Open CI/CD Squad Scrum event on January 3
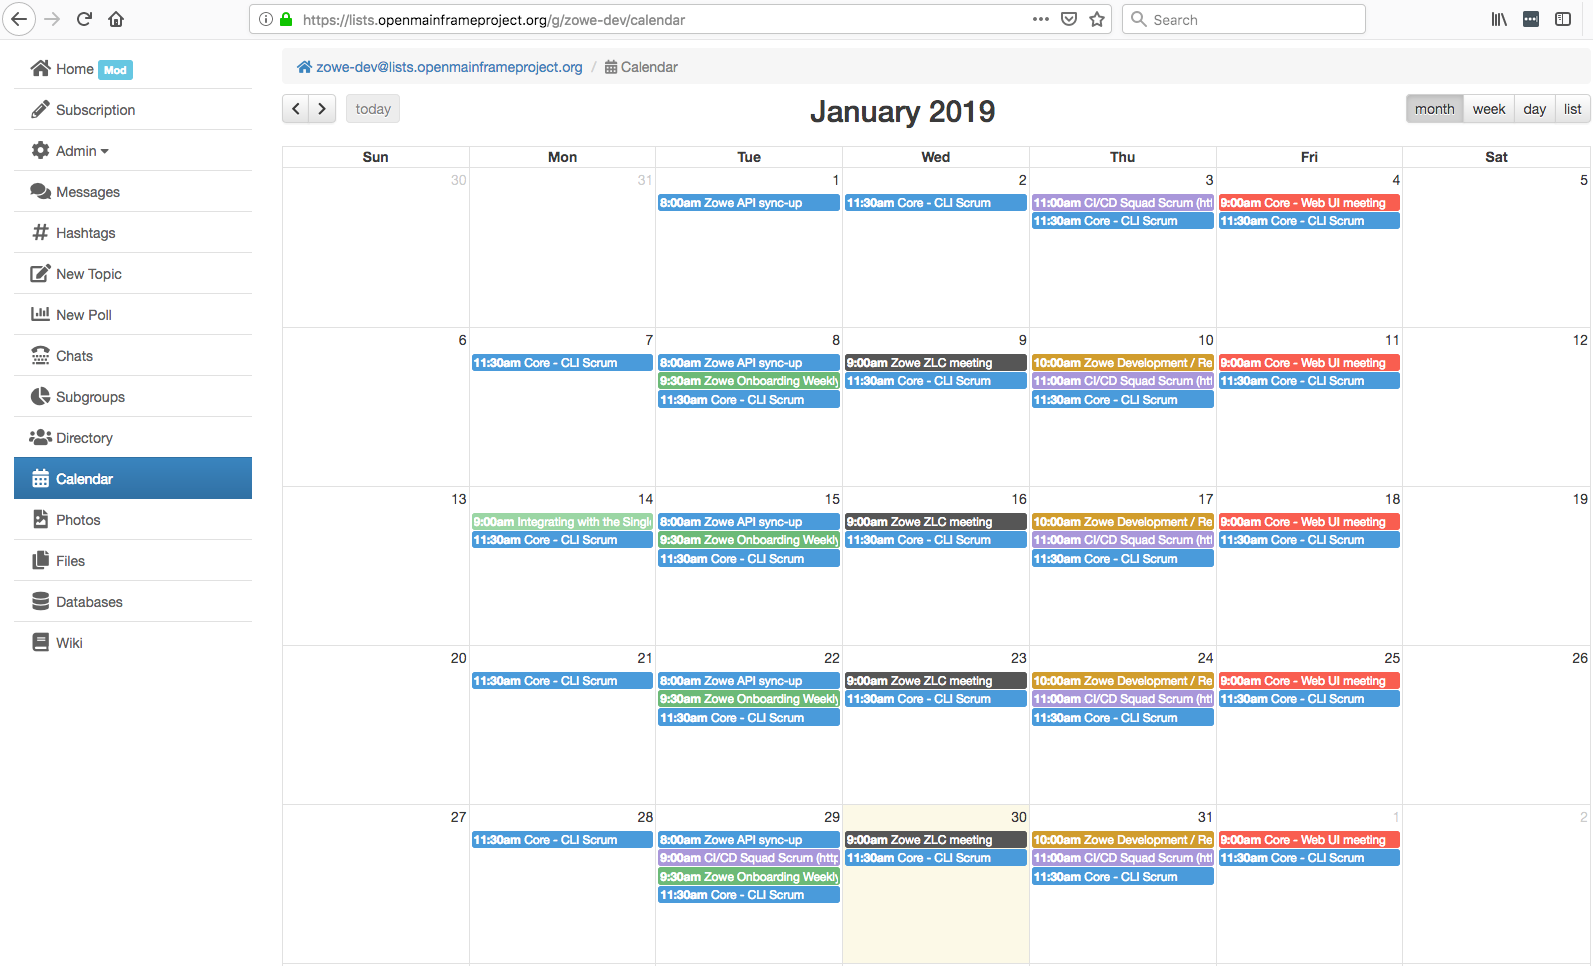Screen dimensions: 1593x966 [x=1123, y=203]
